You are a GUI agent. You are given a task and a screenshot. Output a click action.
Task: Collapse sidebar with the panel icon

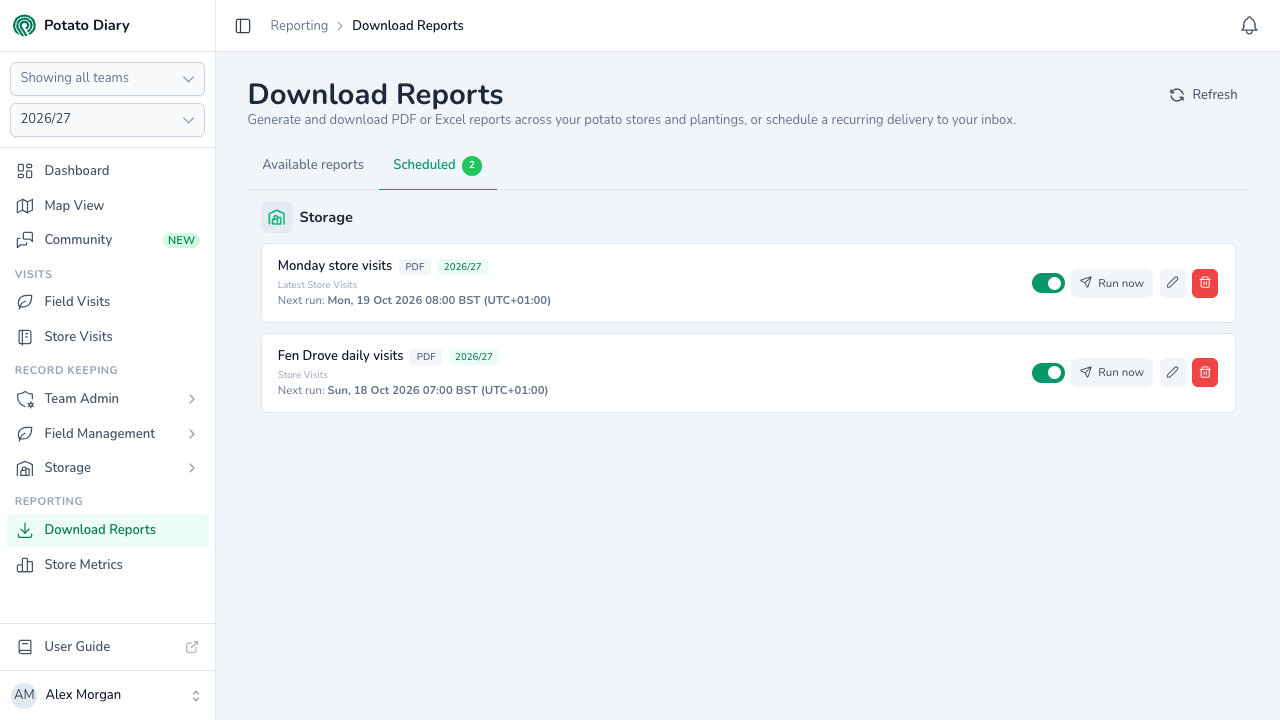tap(243, 26)
